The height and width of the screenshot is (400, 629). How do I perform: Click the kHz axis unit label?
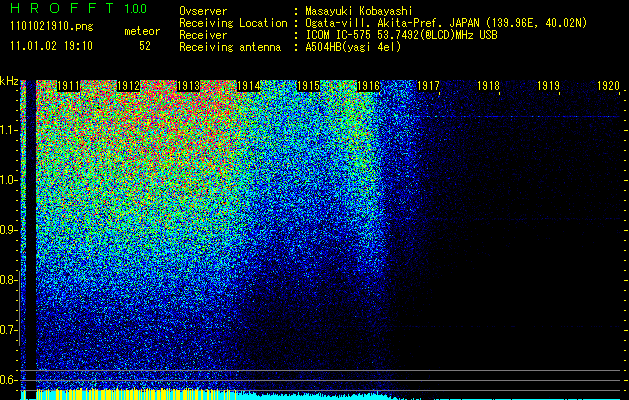click(x=9, y=81)
